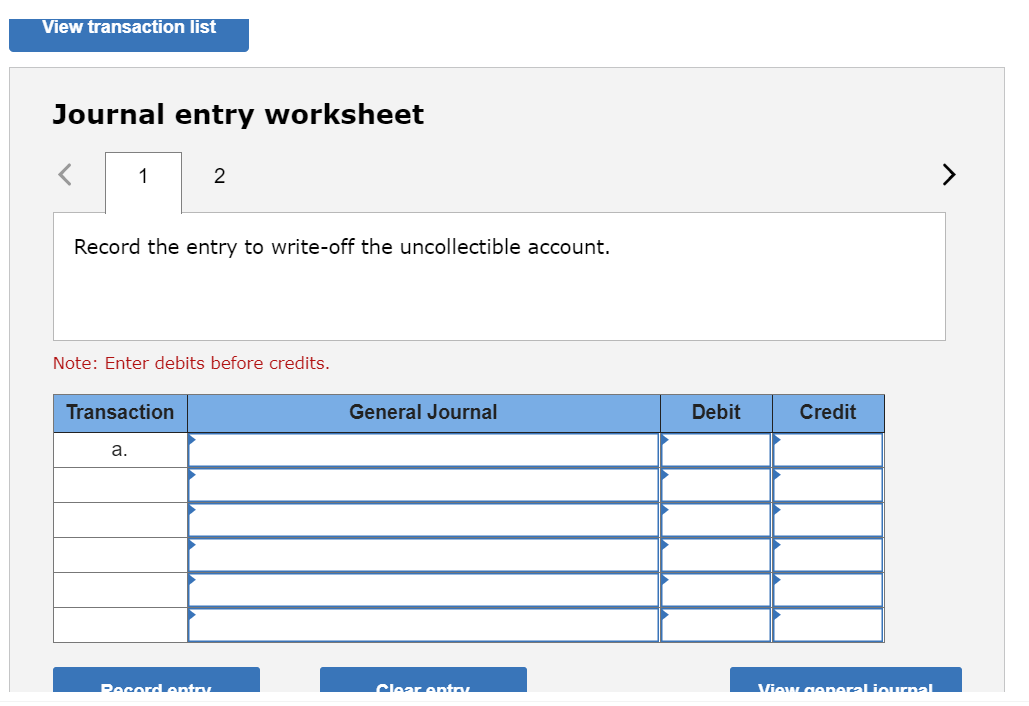The height and width of the screenshot is (706, 1029).
Task: Click the Debit field for transaction a
Action: [715, 449]
